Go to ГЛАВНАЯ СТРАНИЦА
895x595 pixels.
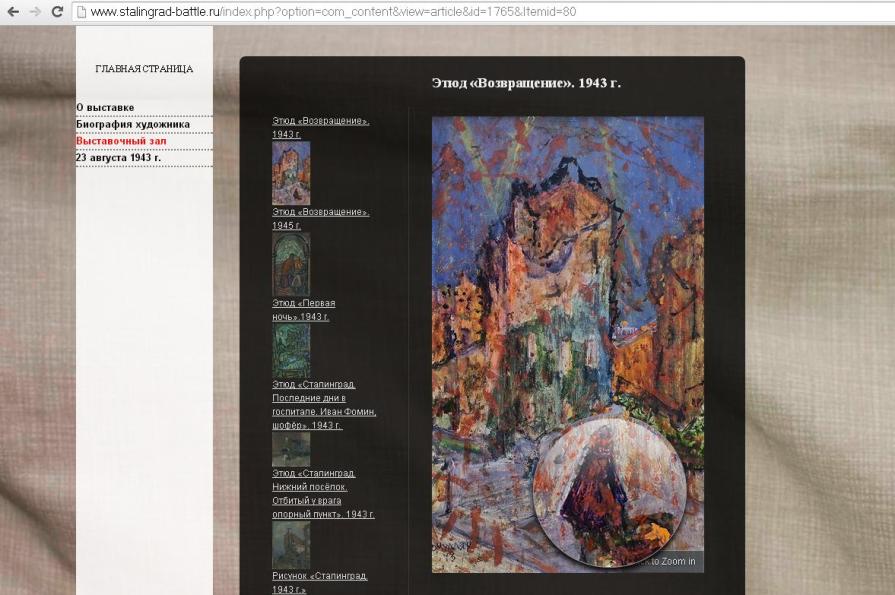pos(144,69)
